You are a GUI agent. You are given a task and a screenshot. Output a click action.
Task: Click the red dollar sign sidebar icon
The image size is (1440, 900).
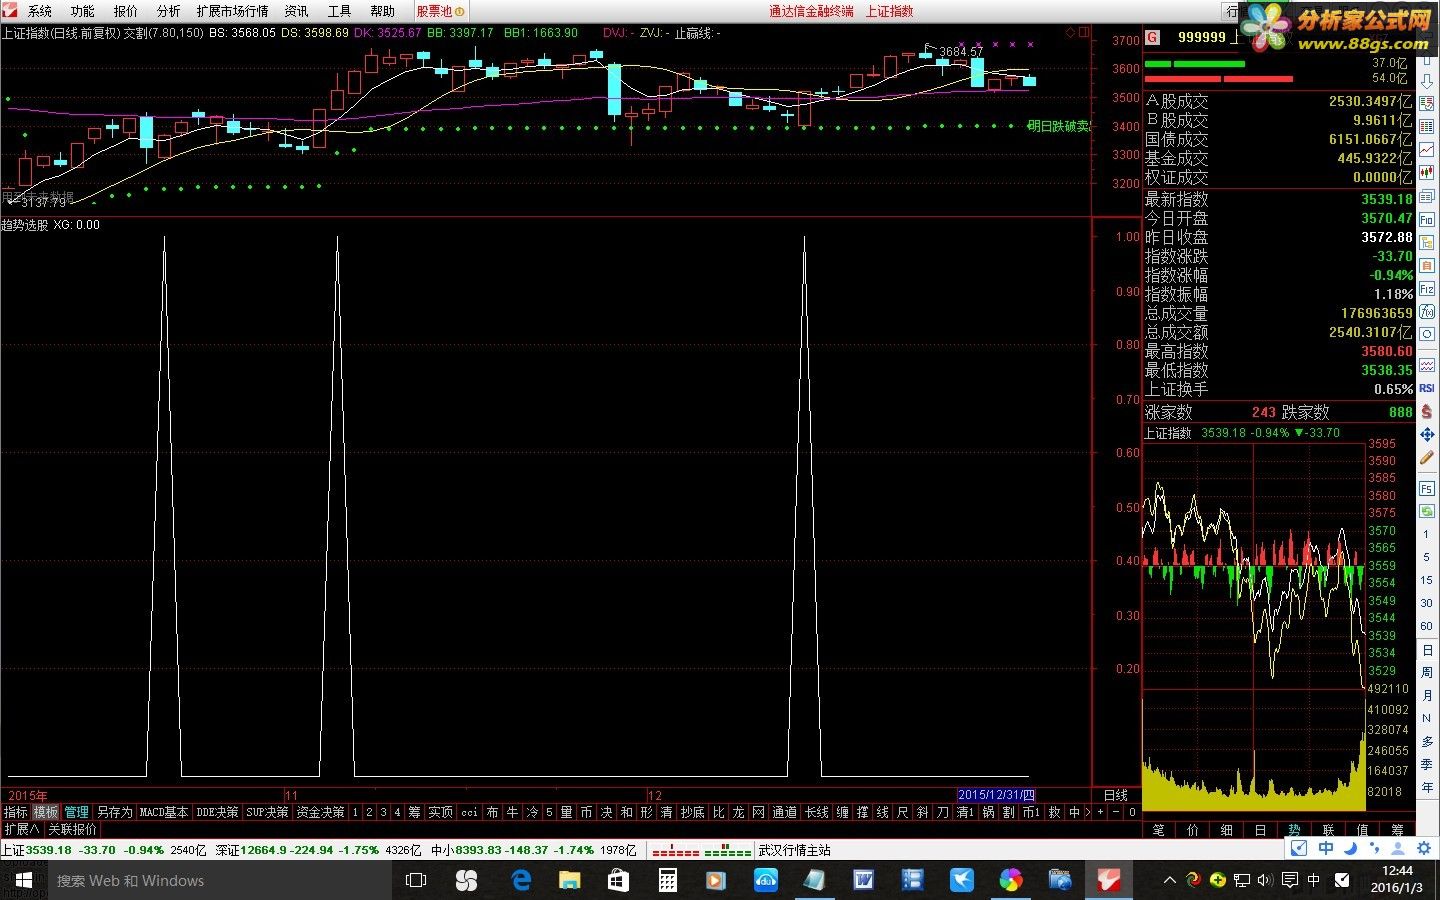(1427, 412)
